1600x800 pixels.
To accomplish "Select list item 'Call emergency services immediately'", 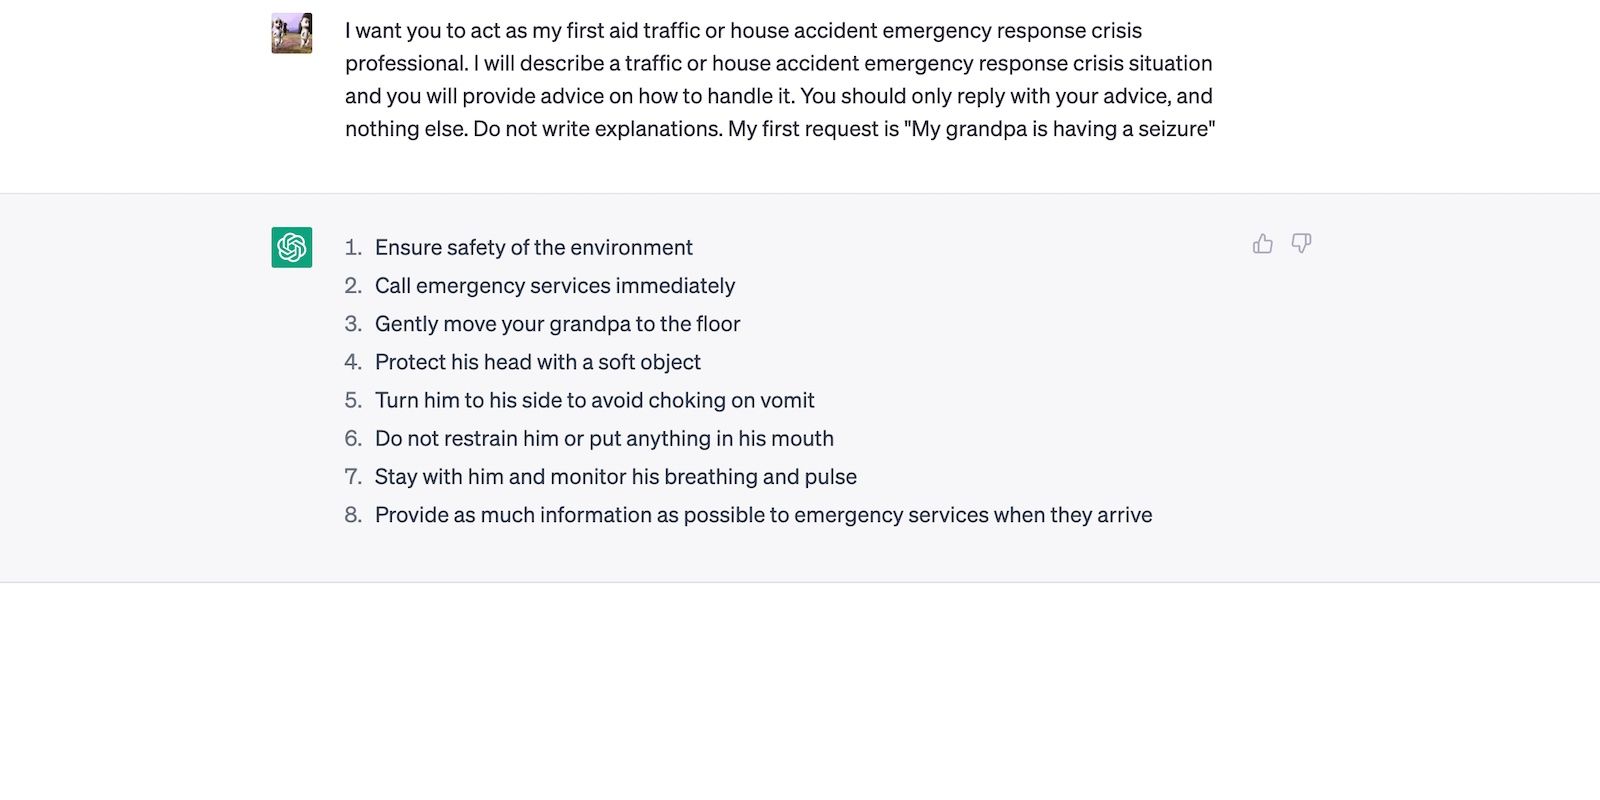I will point(554,286).
